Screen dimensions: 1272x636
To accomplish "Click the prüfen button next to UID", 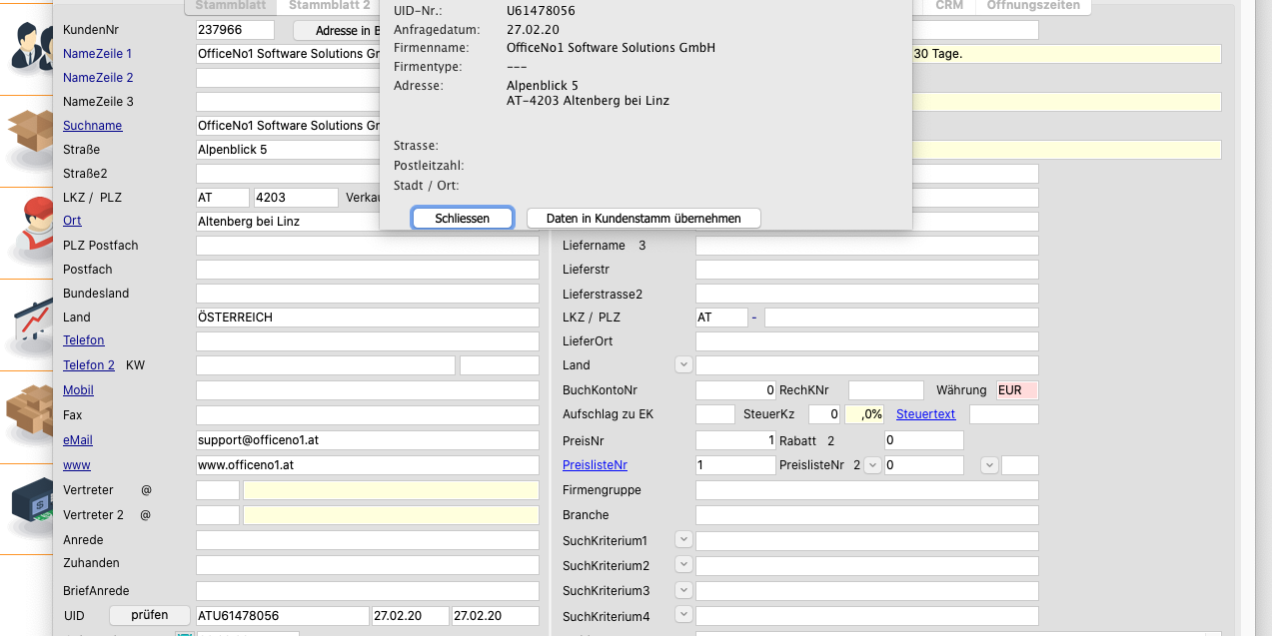I will pyautogui.click(x=150, y=615).
